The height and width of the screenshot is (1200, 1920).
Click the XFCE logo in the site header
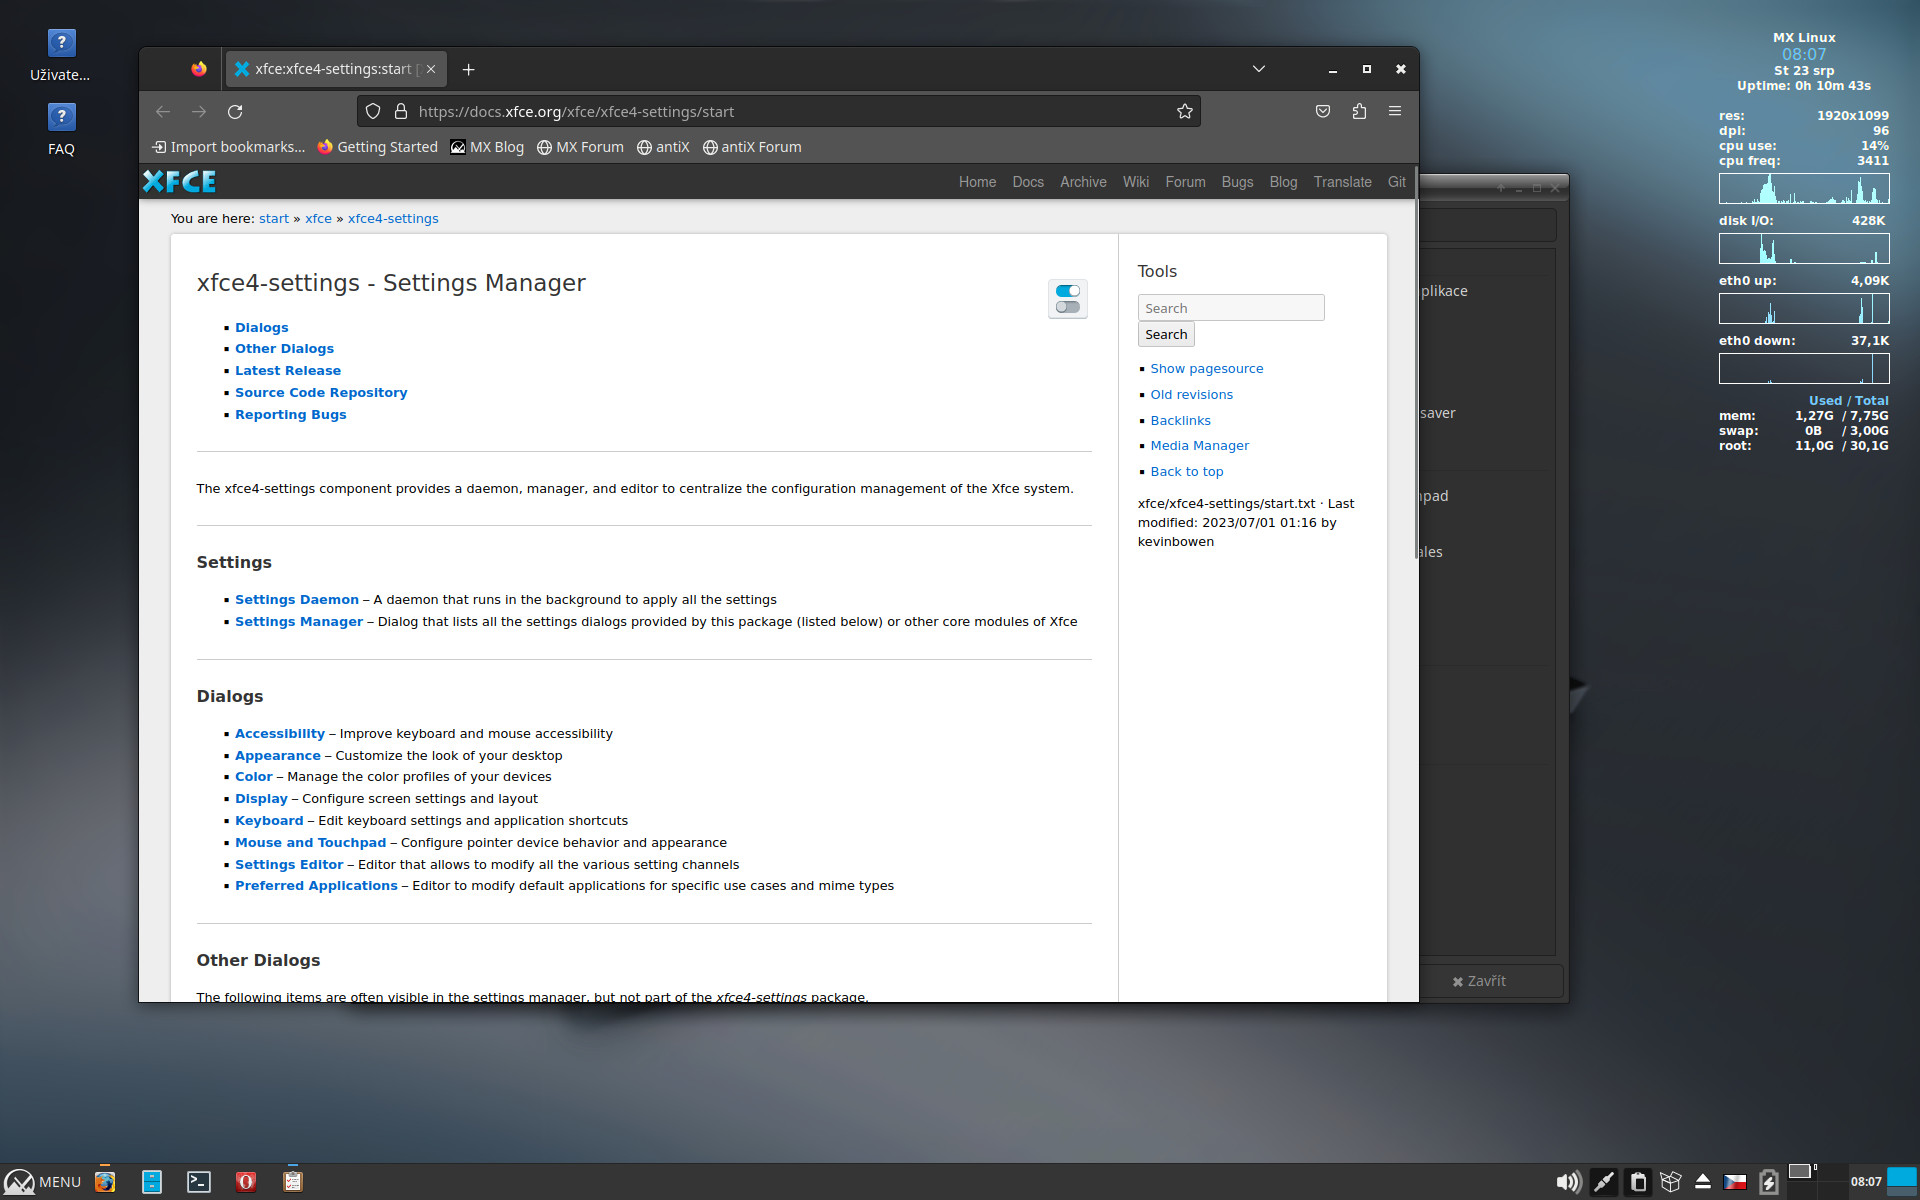click(179, 181)
